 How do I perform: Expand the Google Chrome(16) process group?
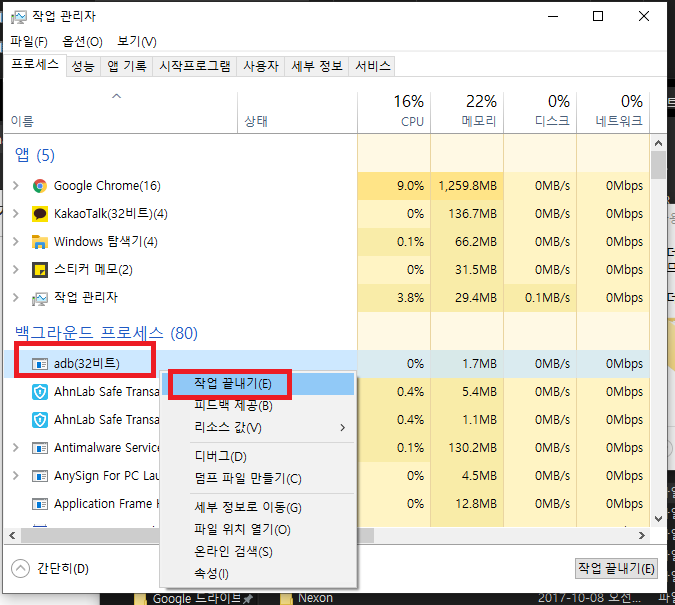tap(15, 186)
